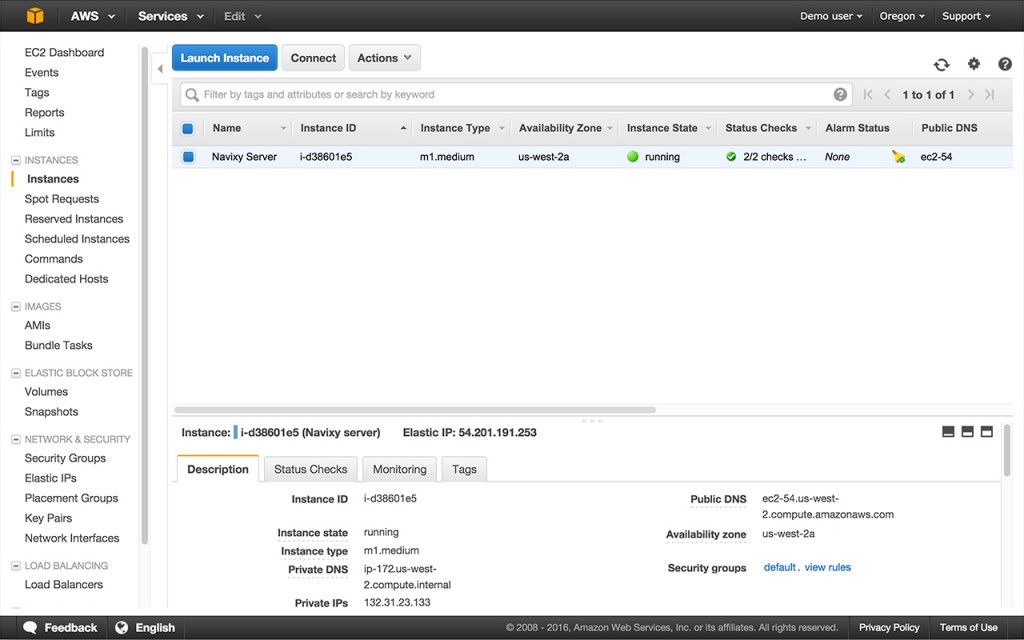Open Snapshots in sidebar
This screenshot has width=1024, height=640.
[x=51, y=411]
